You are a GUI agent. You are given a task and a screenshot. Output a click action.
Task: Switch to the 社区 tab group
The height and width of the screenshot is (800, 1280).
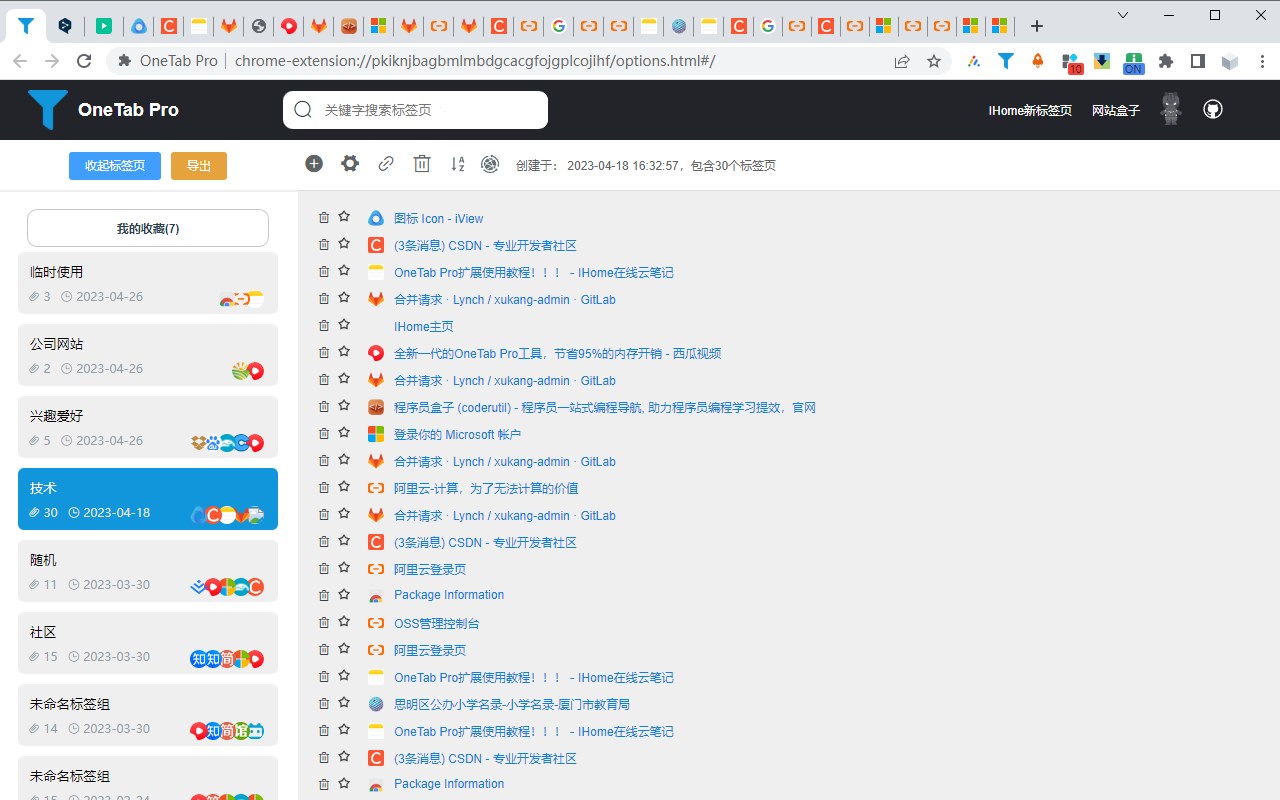pos(148,643)
